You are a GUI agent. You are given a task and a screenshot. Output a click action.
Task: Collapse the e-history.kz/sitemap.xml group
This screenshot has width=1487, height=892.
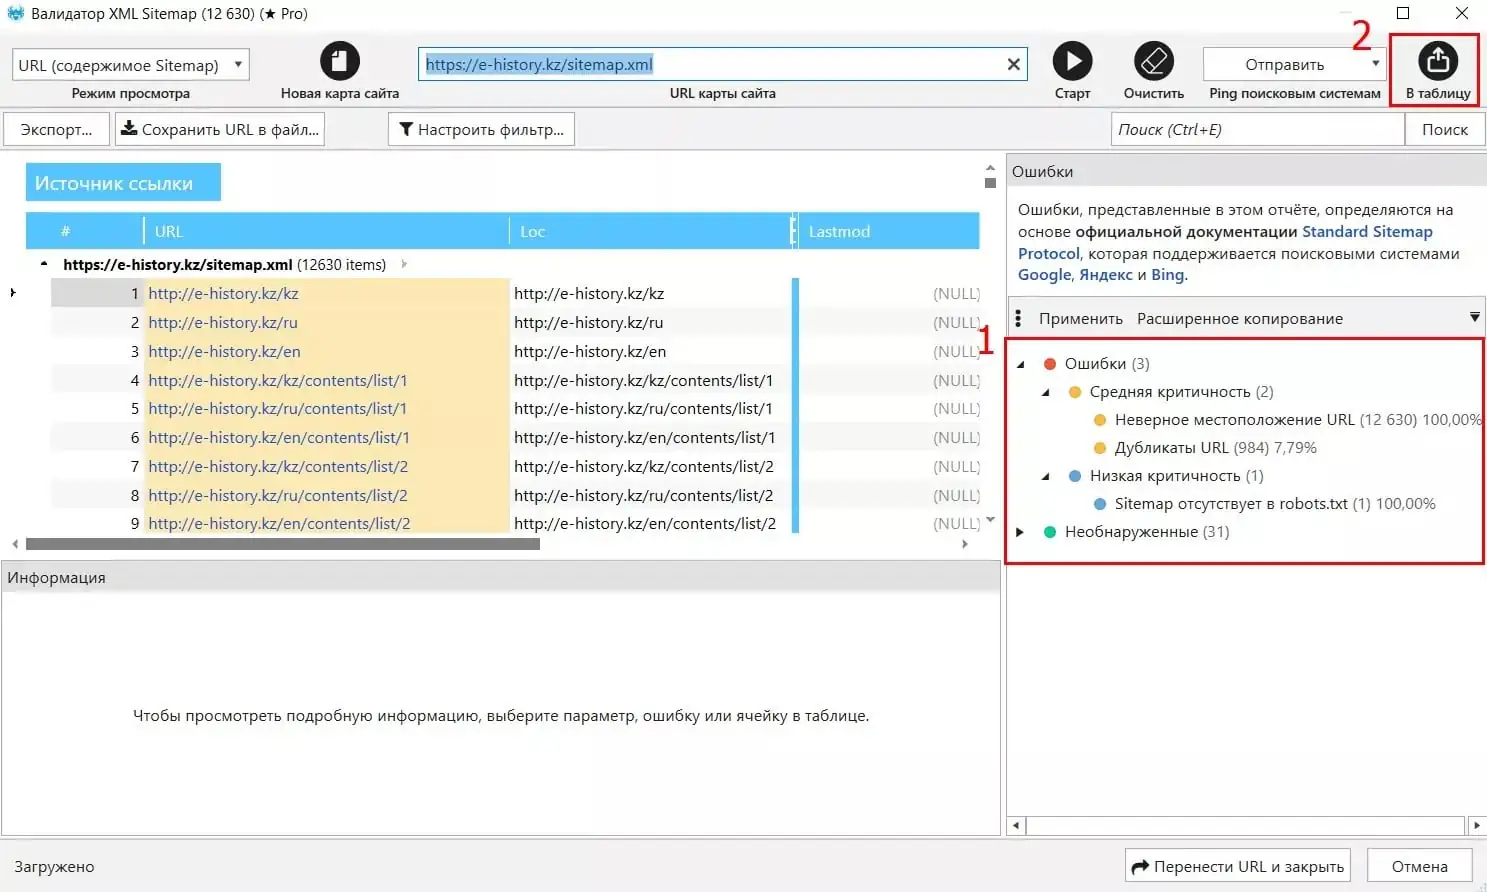pos(44,264)
